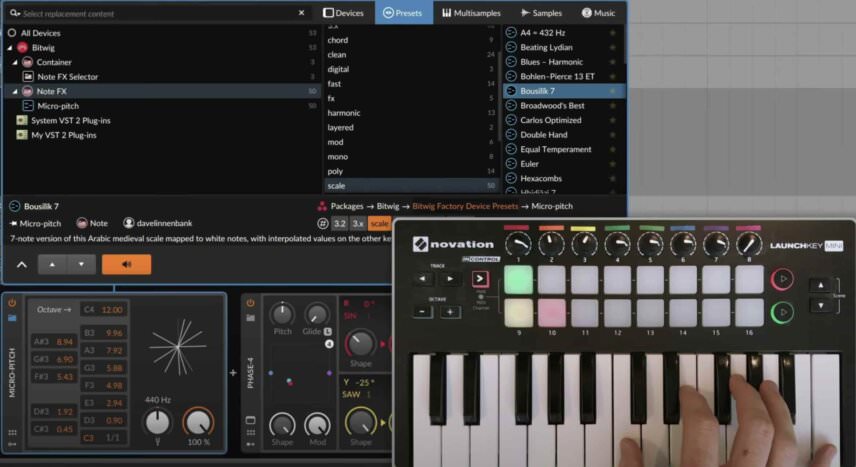856x467 pixels.
Task: Collapse the Note FX tree node
Action: tap(15, 91)
